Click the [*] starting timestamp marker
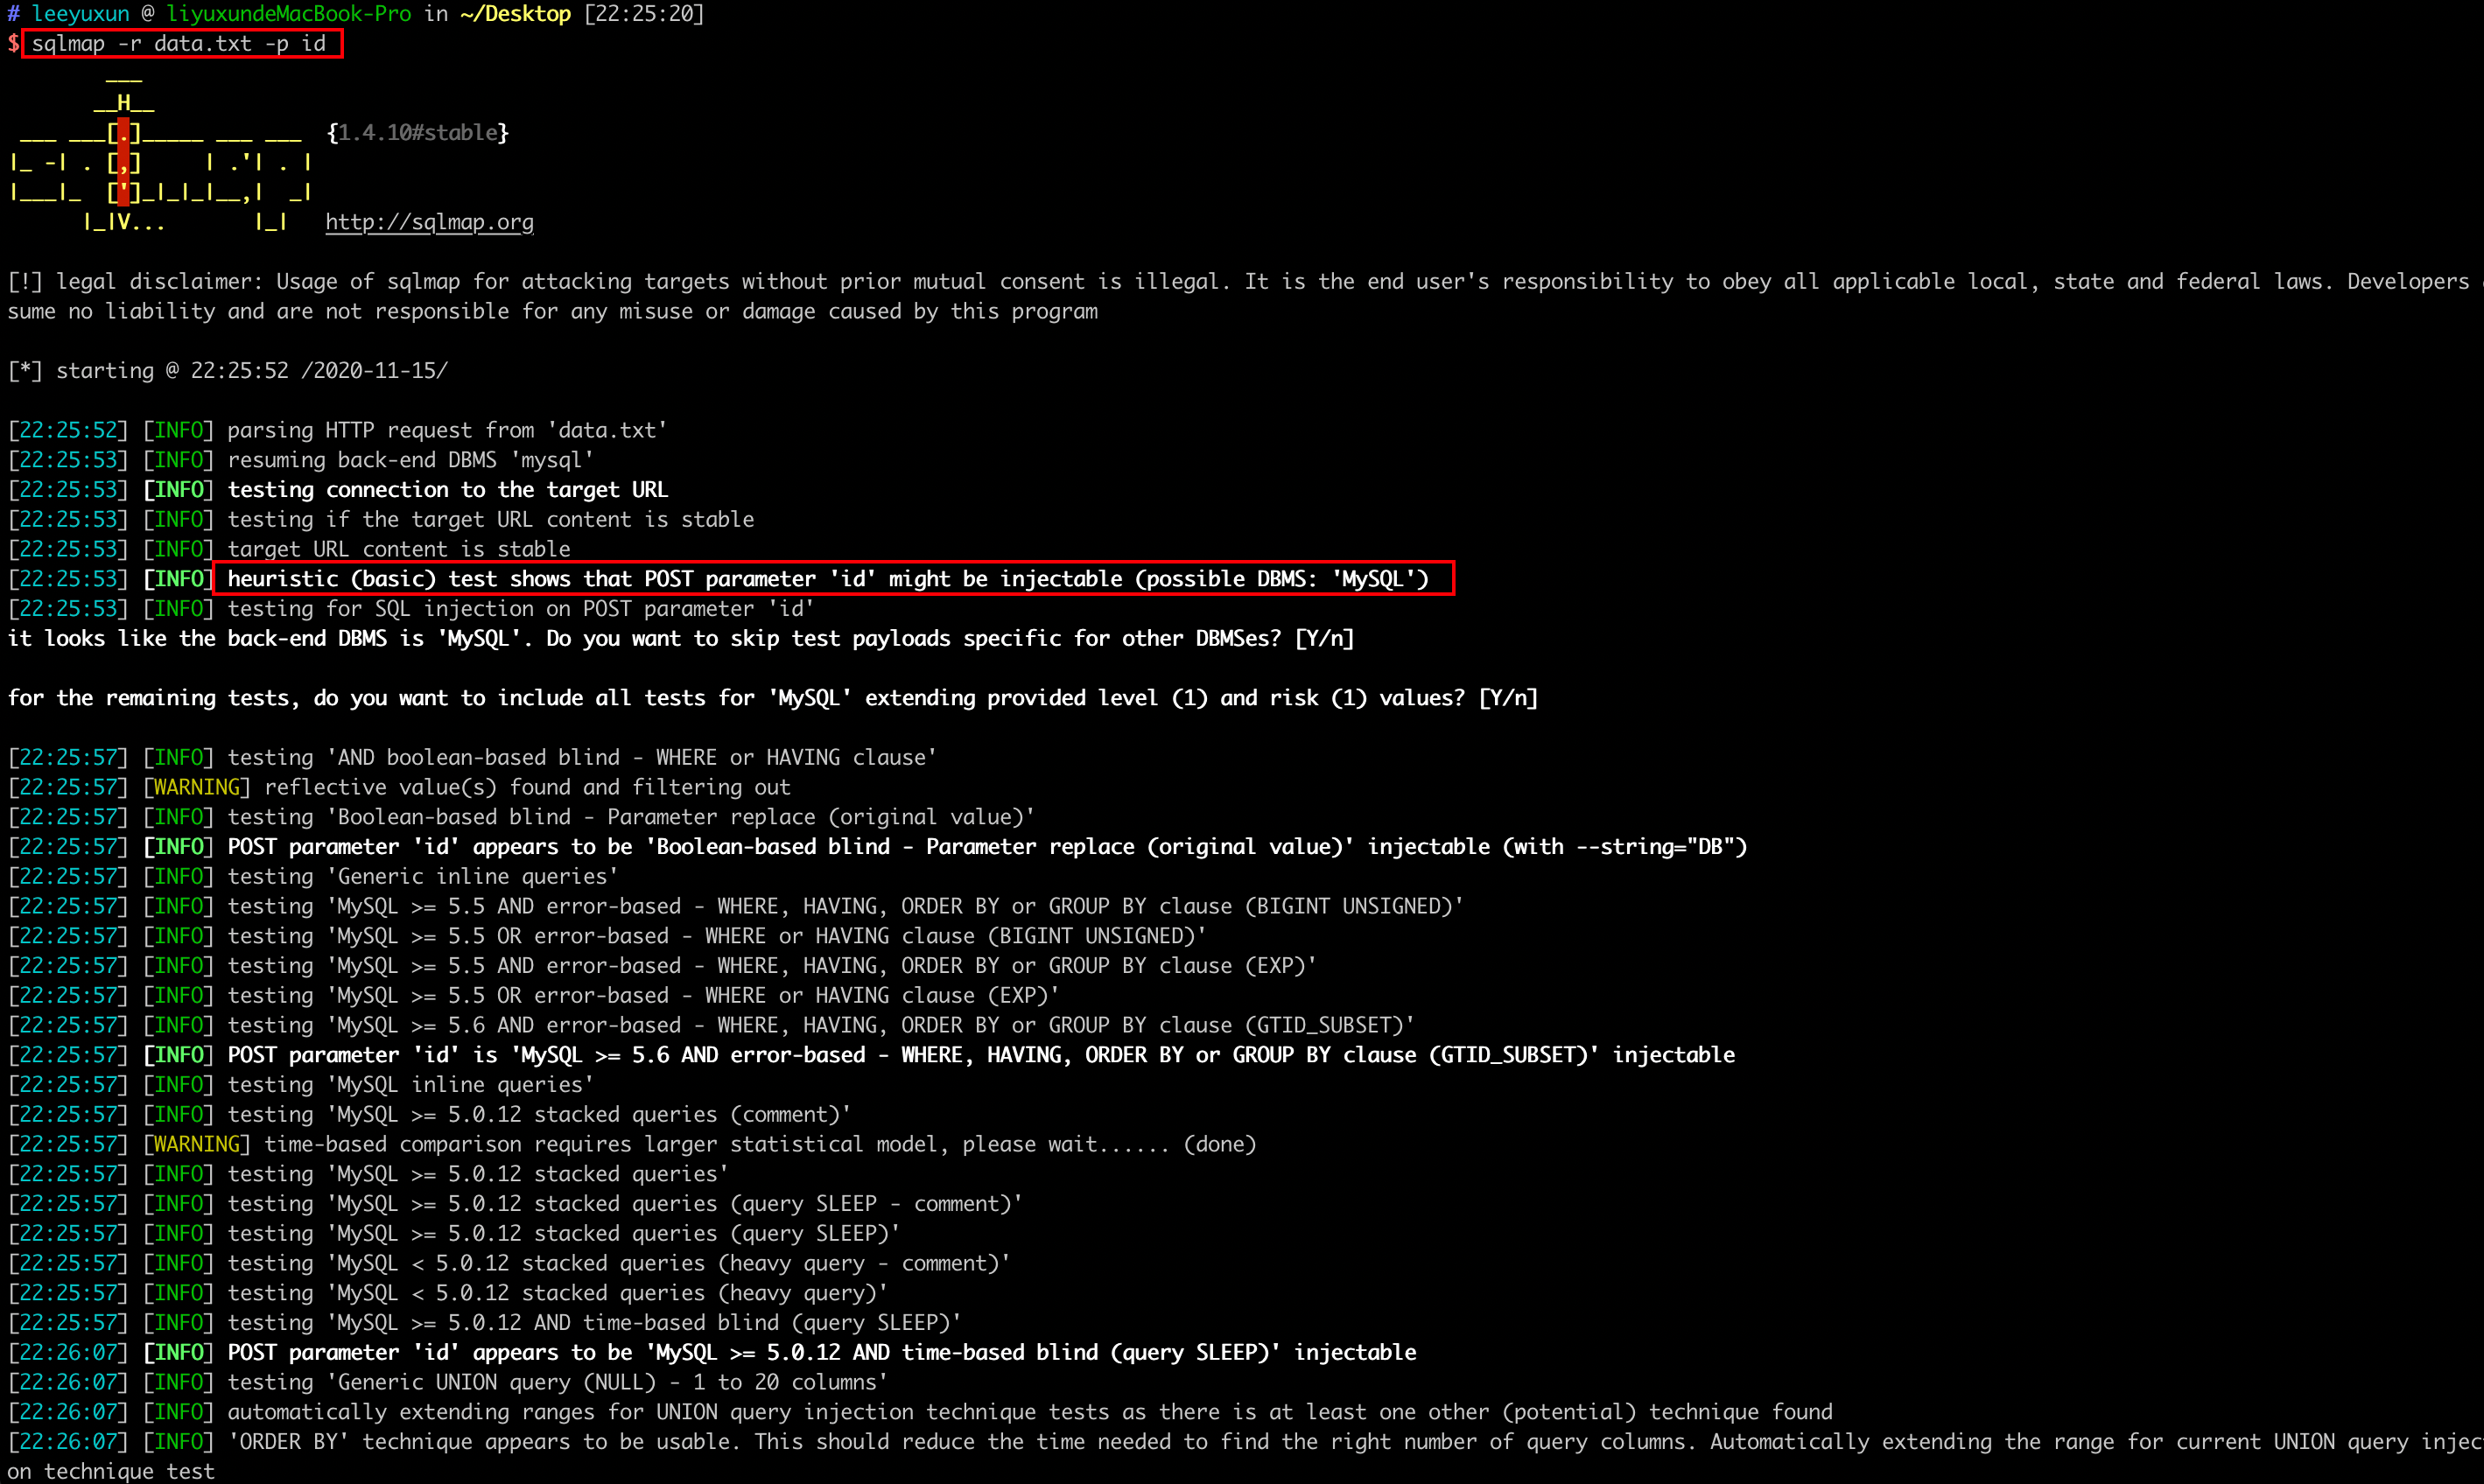 (x=25, y=371)
